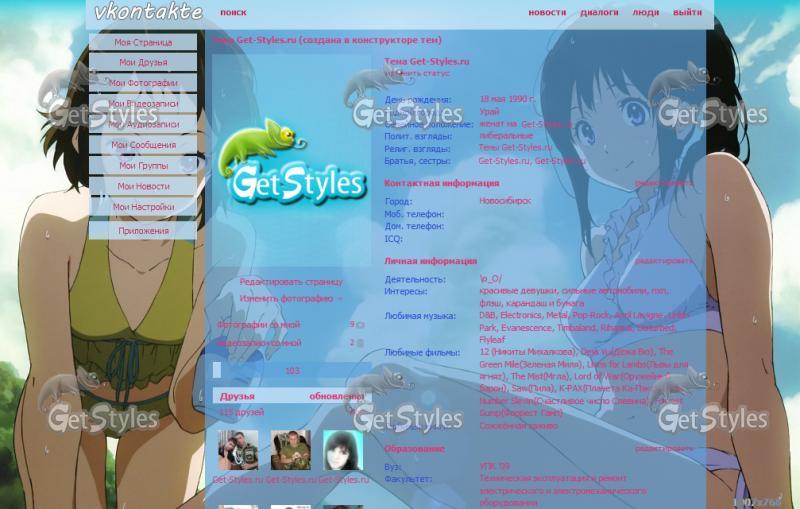Click редактировать beside Образование

[x=664, y=449]
